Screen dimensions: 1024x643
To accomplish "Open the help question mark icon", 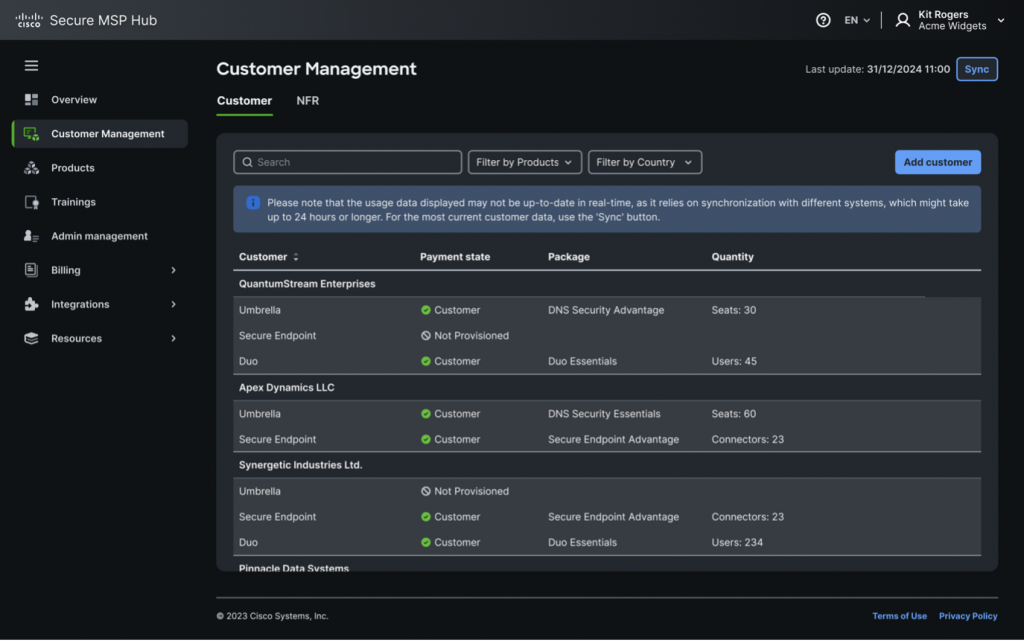I will (x=823, y=20).
